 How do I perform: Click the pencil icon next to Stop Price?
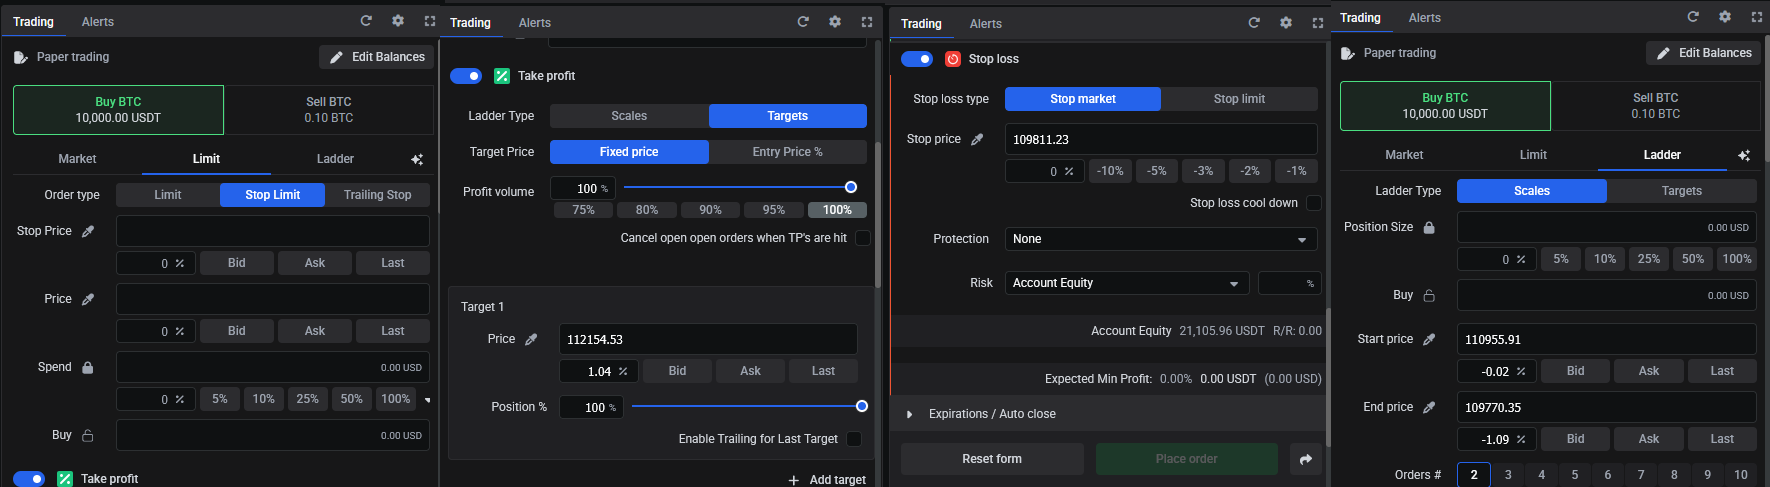88,231
